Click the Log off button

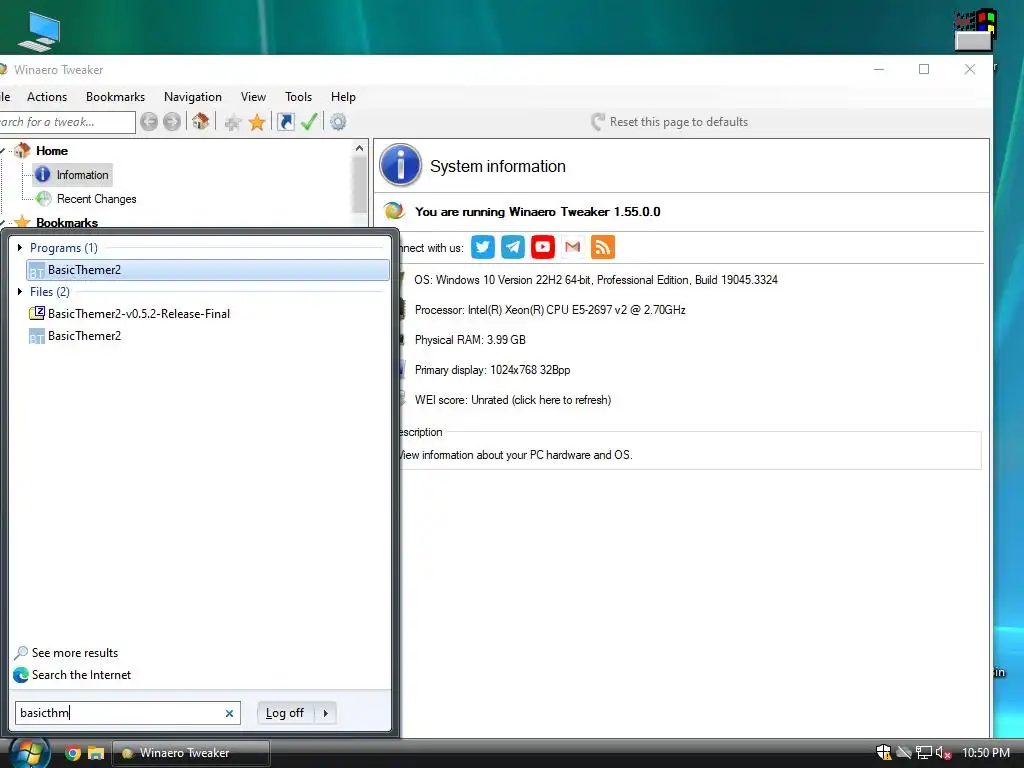tap(285, 713)
